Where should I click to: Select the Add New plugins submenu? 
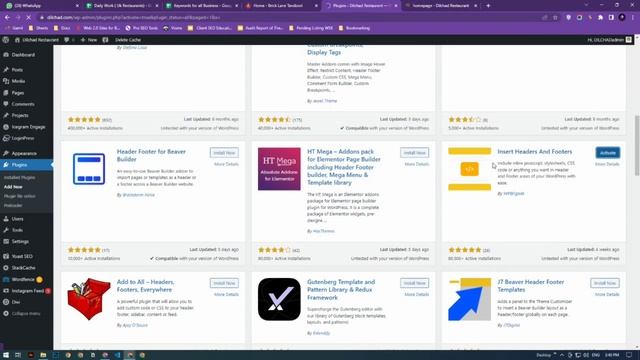[13, 187]
